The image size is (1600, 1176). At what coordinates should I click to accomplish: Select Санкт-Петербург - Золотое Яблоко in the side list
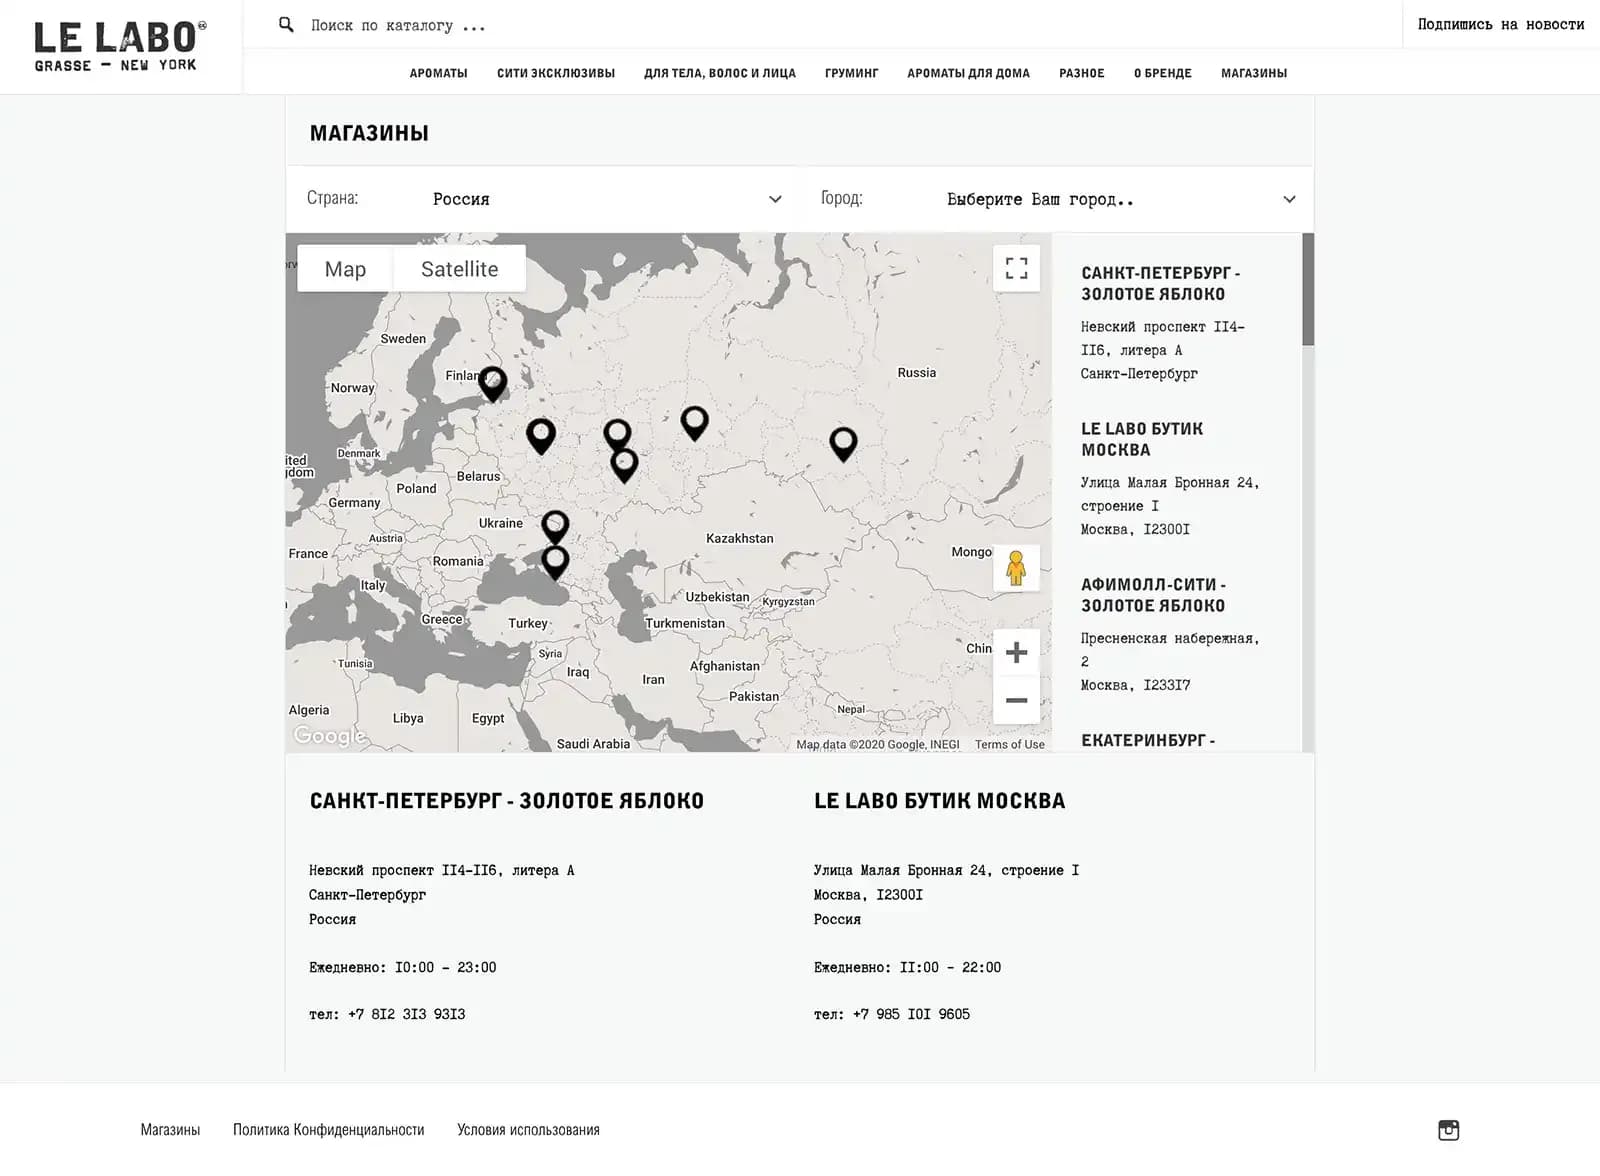pyautogui.click(x=1161, y=283)
